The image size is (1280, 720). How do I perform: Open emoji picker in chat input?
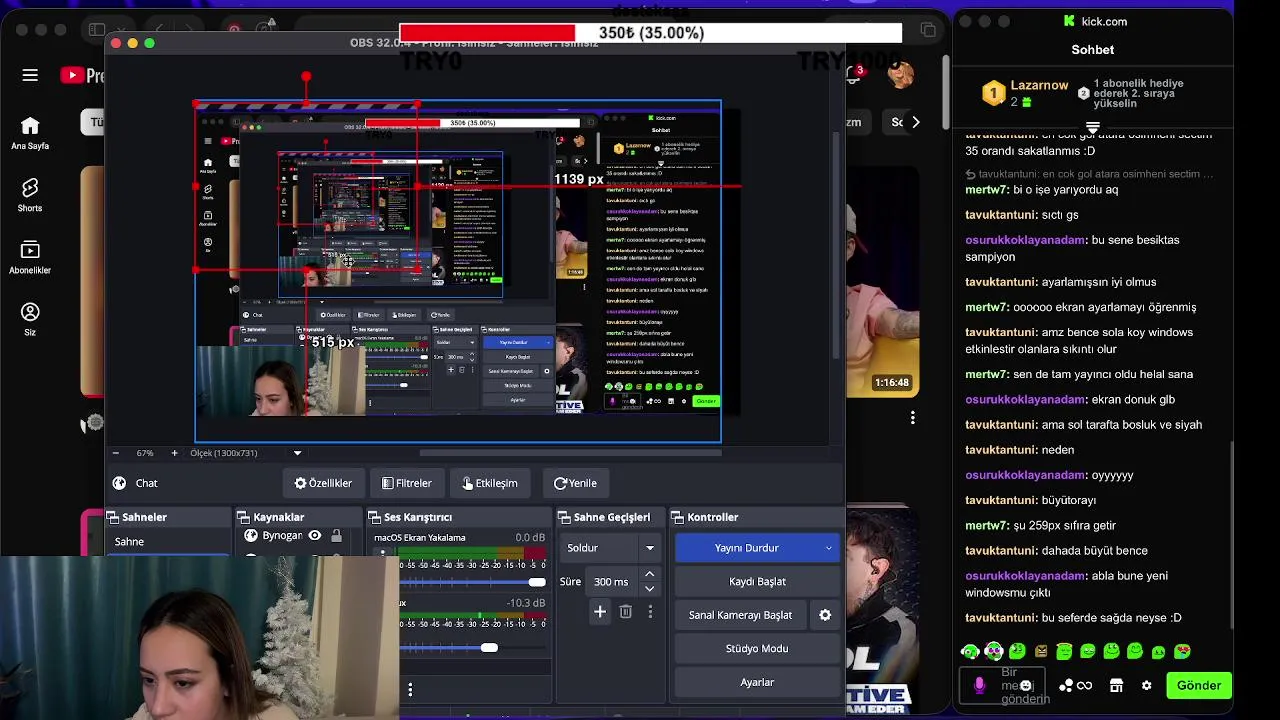click(1025, 686)
